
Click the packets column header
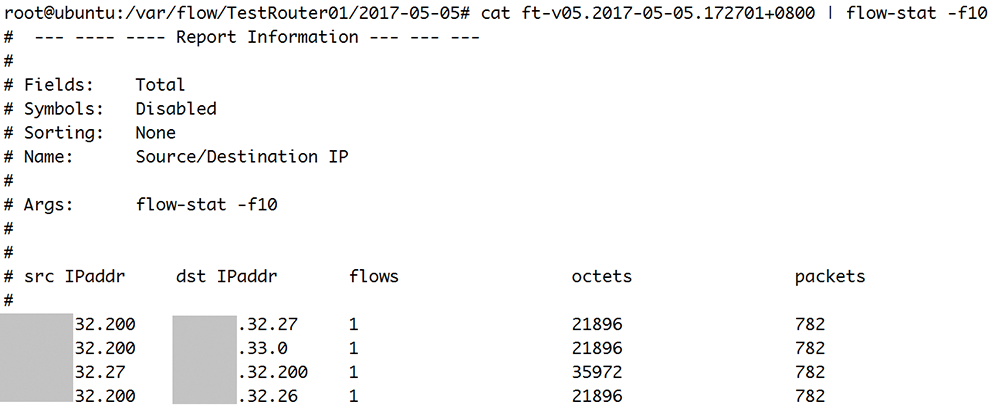[x=830, y=276]
